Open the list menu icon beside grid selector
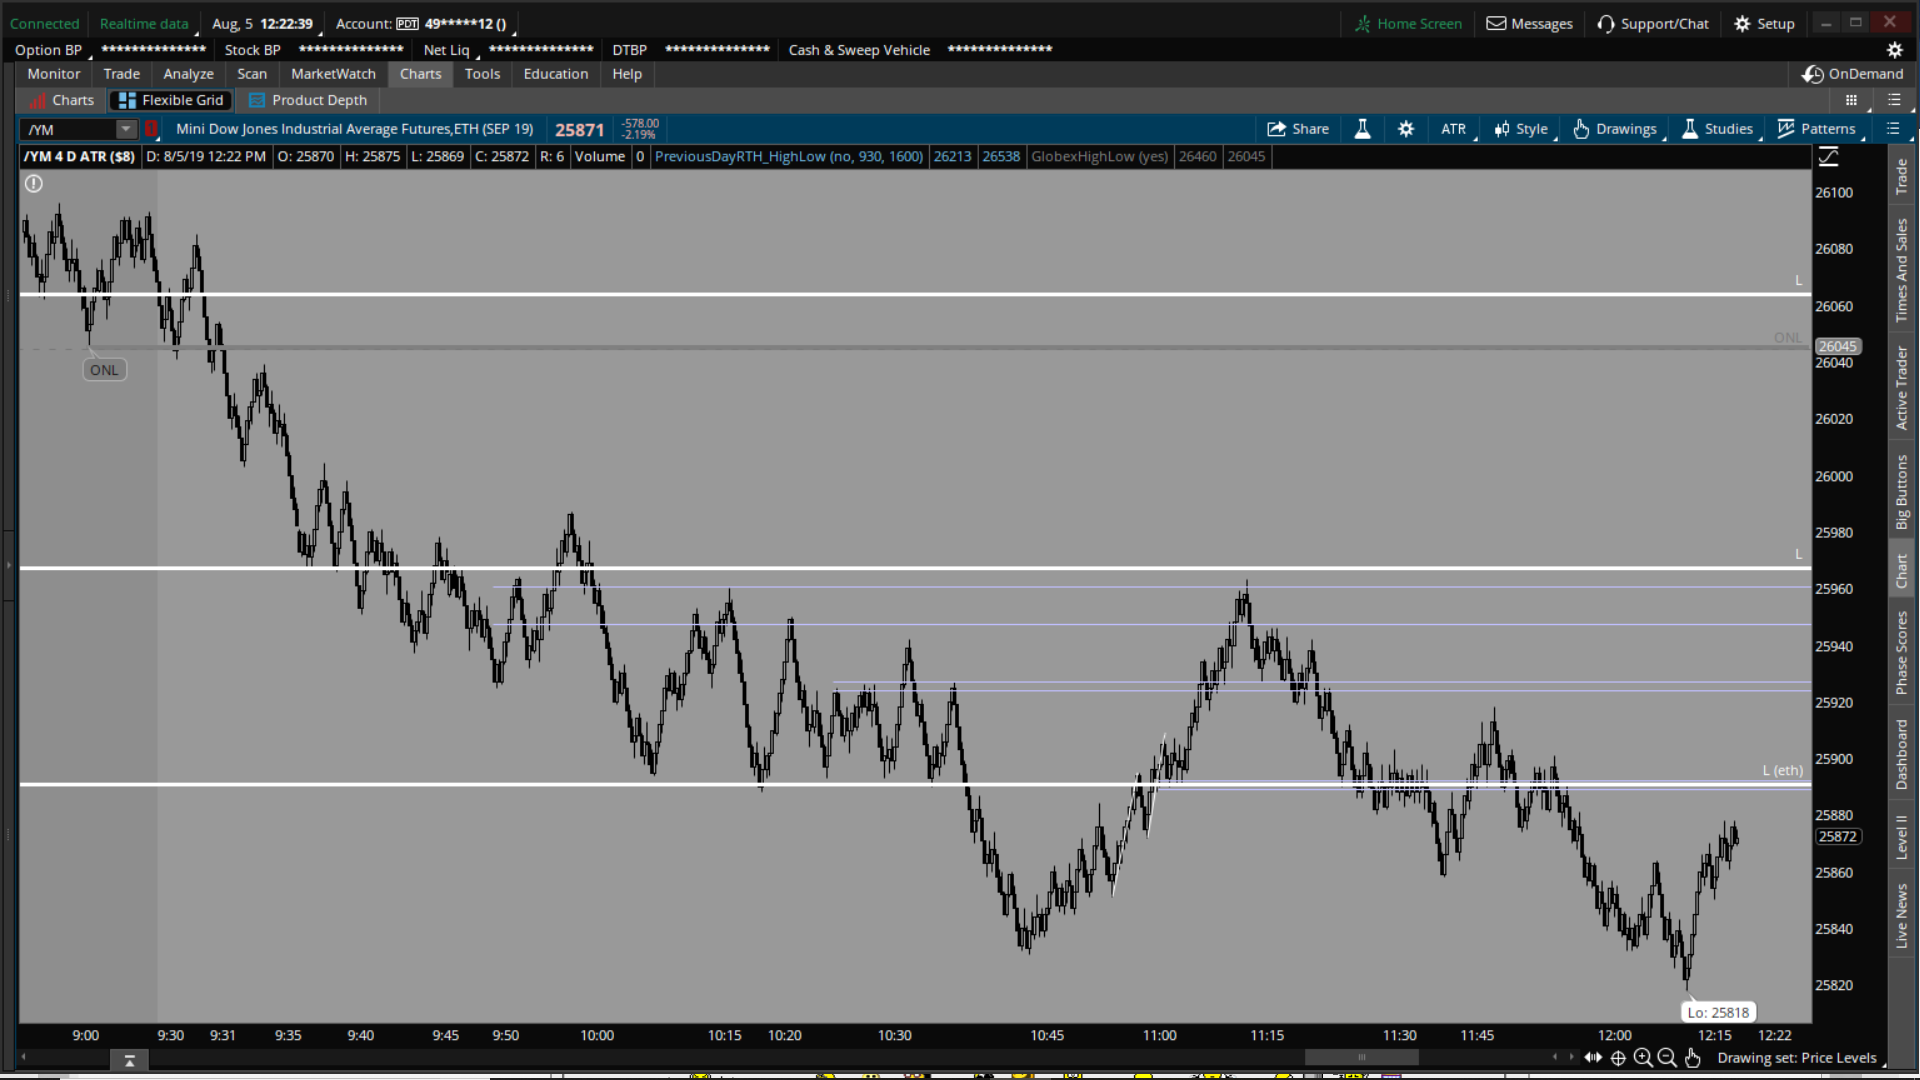 [1894, 100]
